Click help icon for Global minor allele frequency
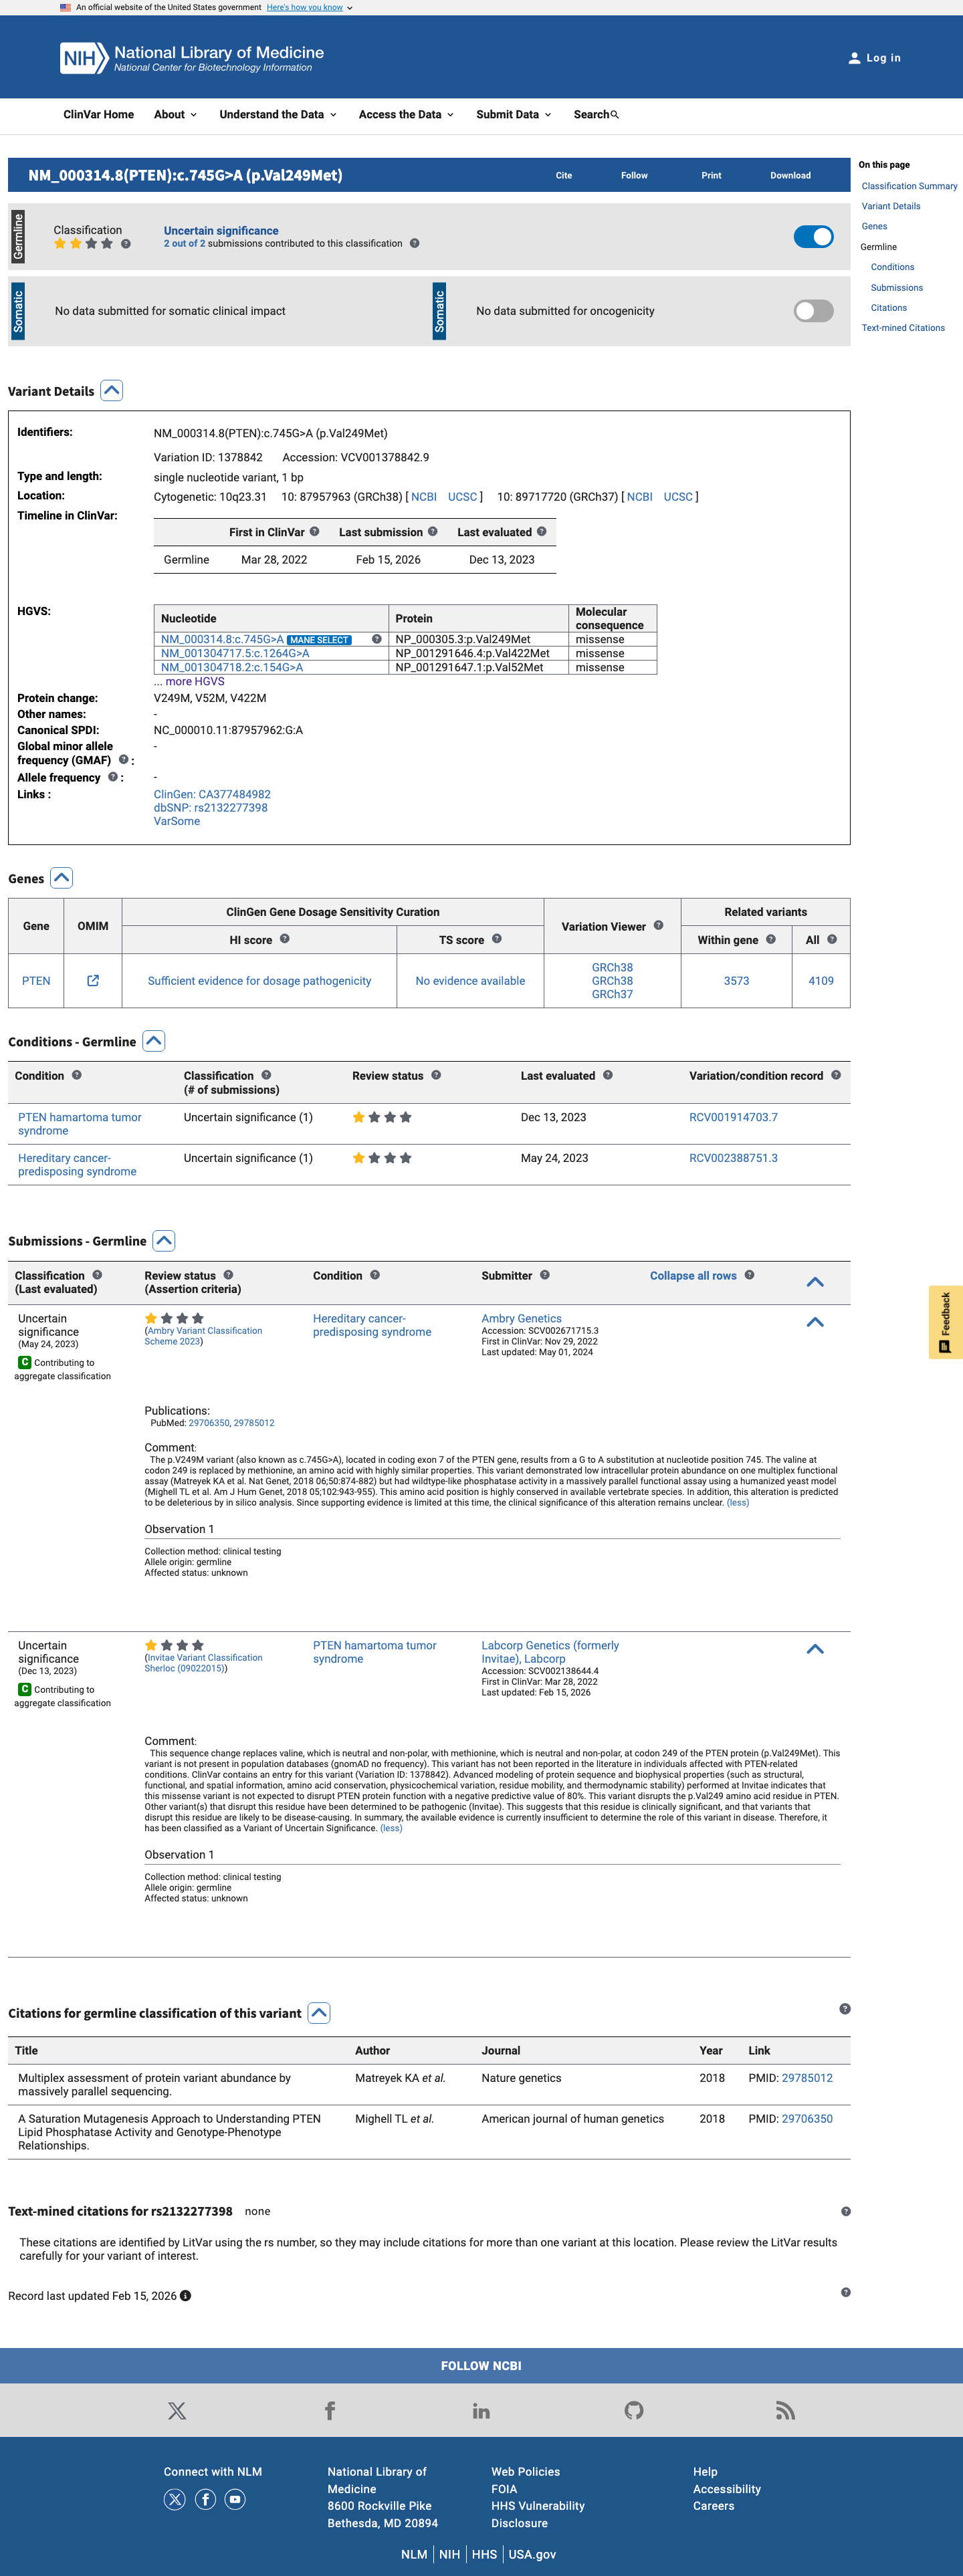This screenshot has height=2576, width=963. click(123, 760)
